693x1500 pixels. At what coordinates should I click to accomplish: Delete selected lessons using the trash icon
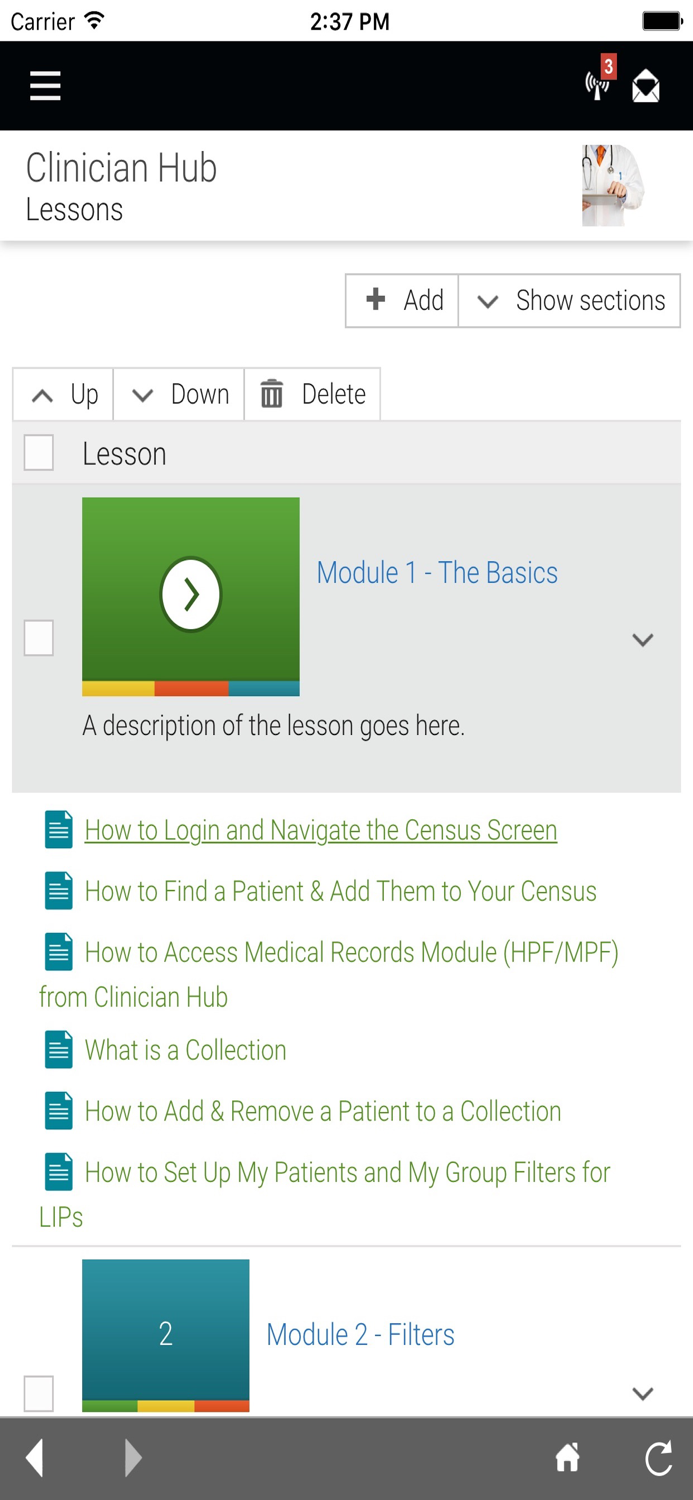tap(313, 394)
